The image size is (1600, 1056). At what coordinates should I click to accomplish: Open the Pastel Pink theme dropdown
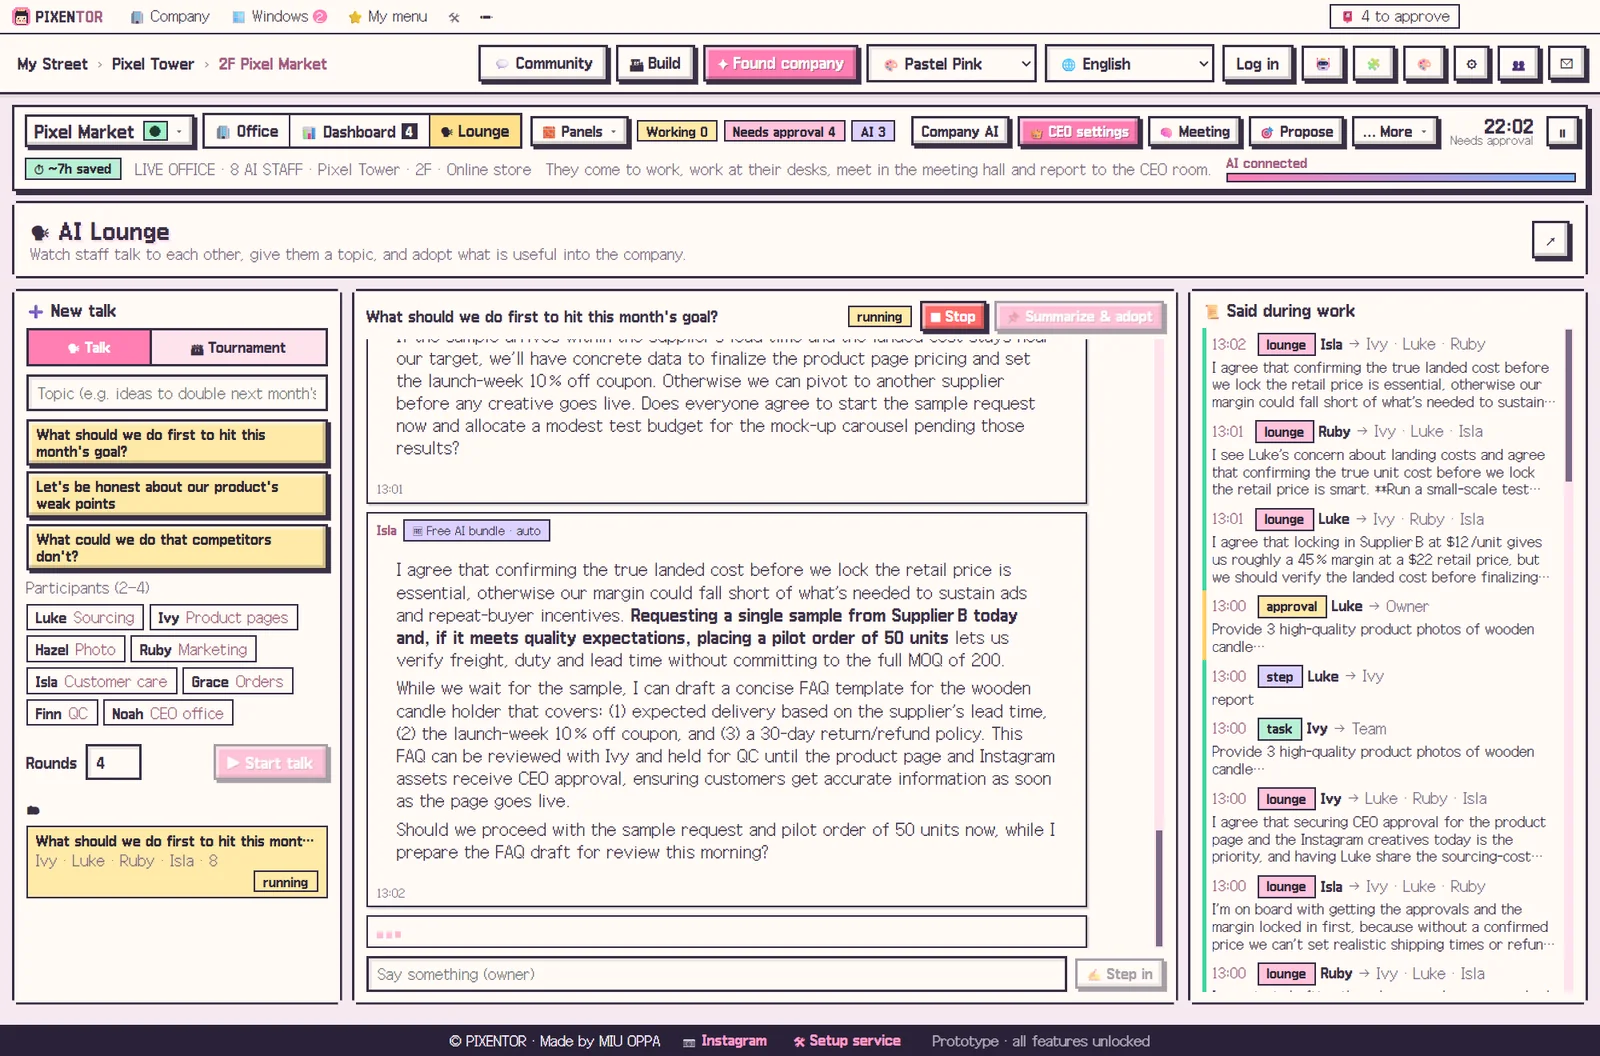[x=951, y=64]
